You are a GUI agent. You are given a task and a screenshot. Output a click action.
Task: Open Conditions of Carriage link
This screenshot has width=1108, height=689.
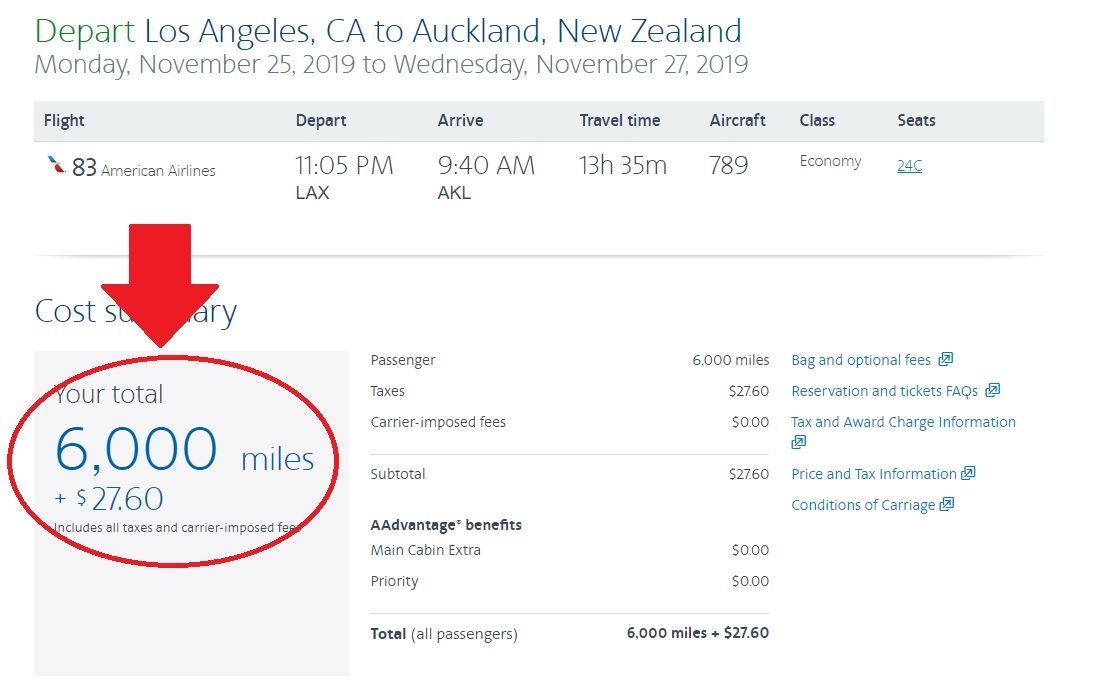pos(863,505)
